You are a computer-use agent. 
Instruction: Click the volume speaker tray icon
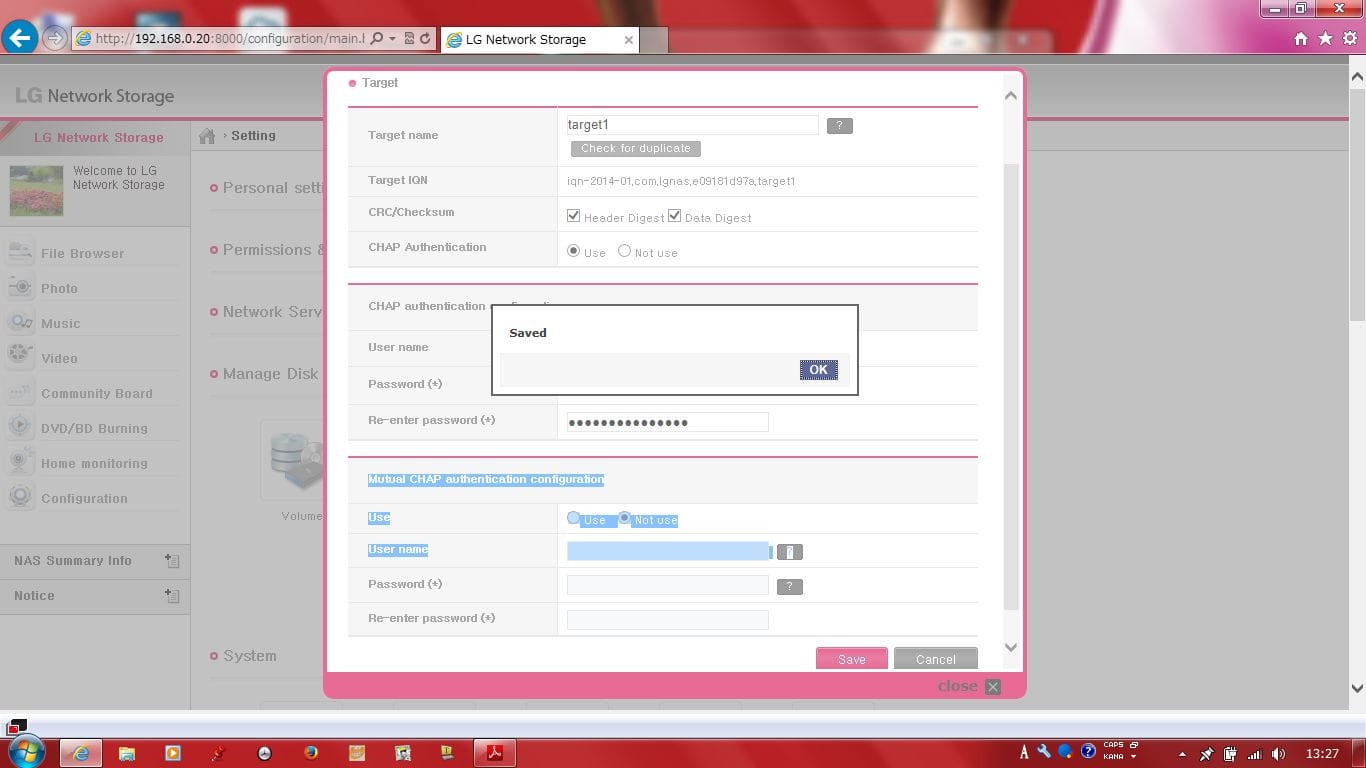1278,754
